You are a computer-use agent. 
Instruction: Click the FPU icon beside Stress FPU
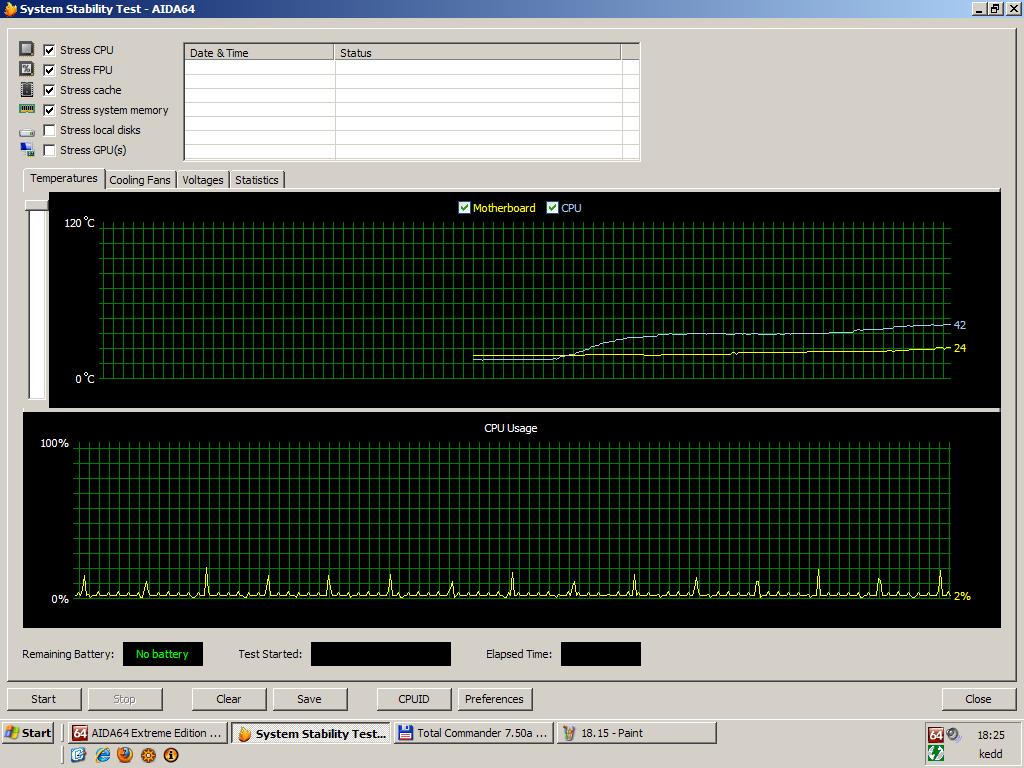point(26,69)
